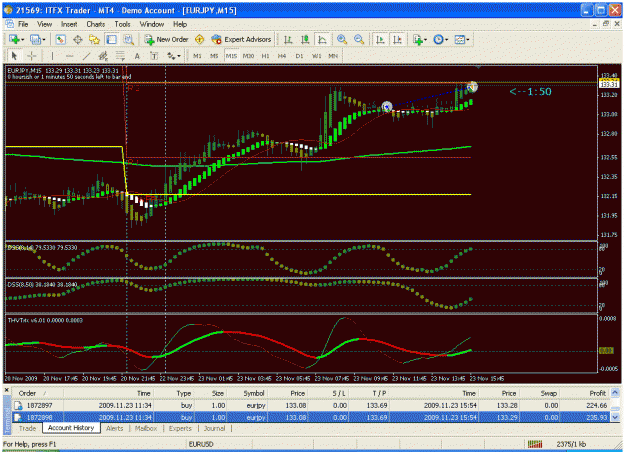Toggle Auto Scroll chart icon

coord(380,39)
